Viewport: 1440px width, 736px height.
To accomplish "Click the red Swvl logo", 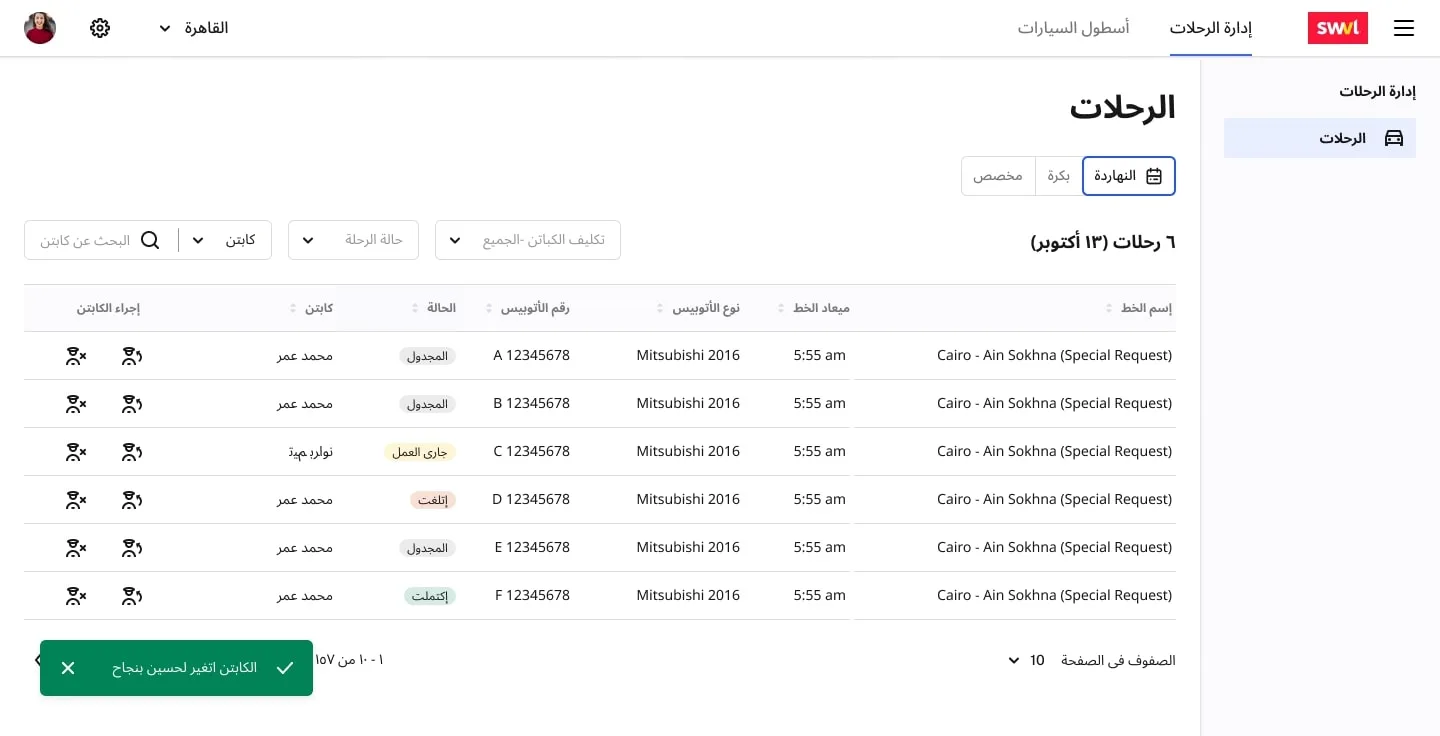I will click(x=1337, y=28).
